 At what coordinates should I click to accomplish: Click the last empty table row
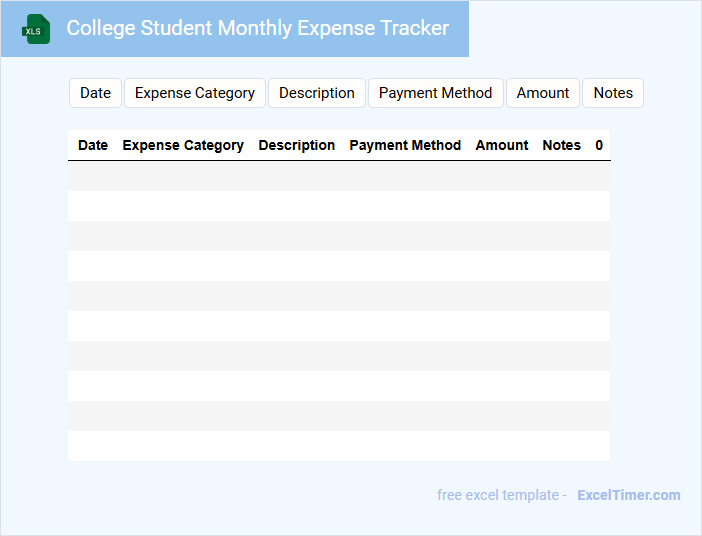click(339, 446)
